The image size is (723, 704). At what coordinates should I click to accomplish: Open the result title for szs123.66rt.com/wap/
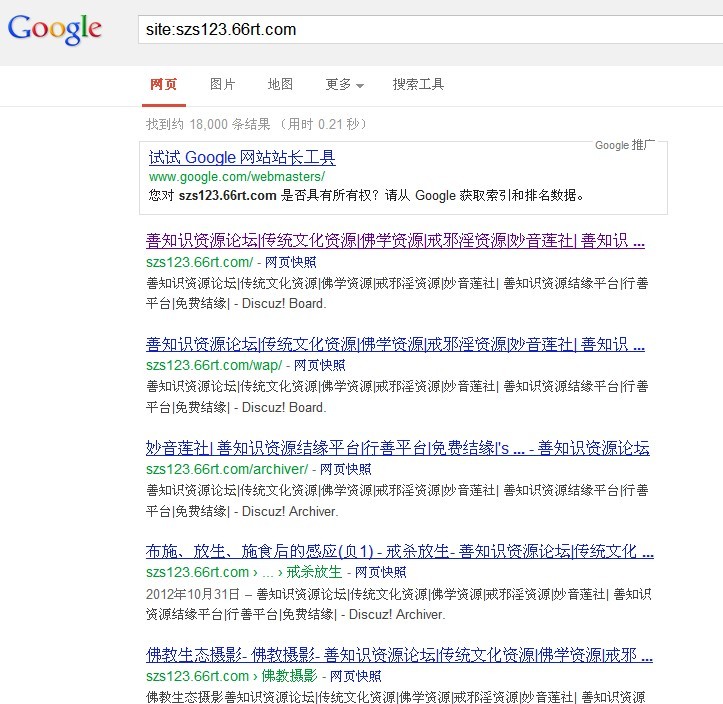pyautogui.click(x=395, y=344)
